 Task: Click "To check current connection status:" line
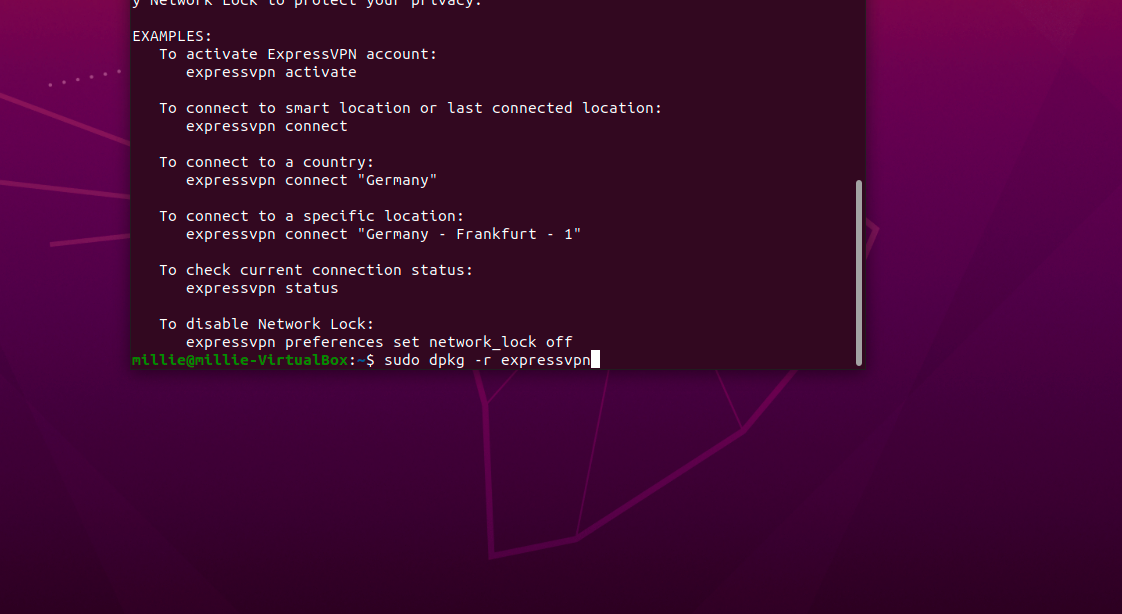(x=316, y=270)
